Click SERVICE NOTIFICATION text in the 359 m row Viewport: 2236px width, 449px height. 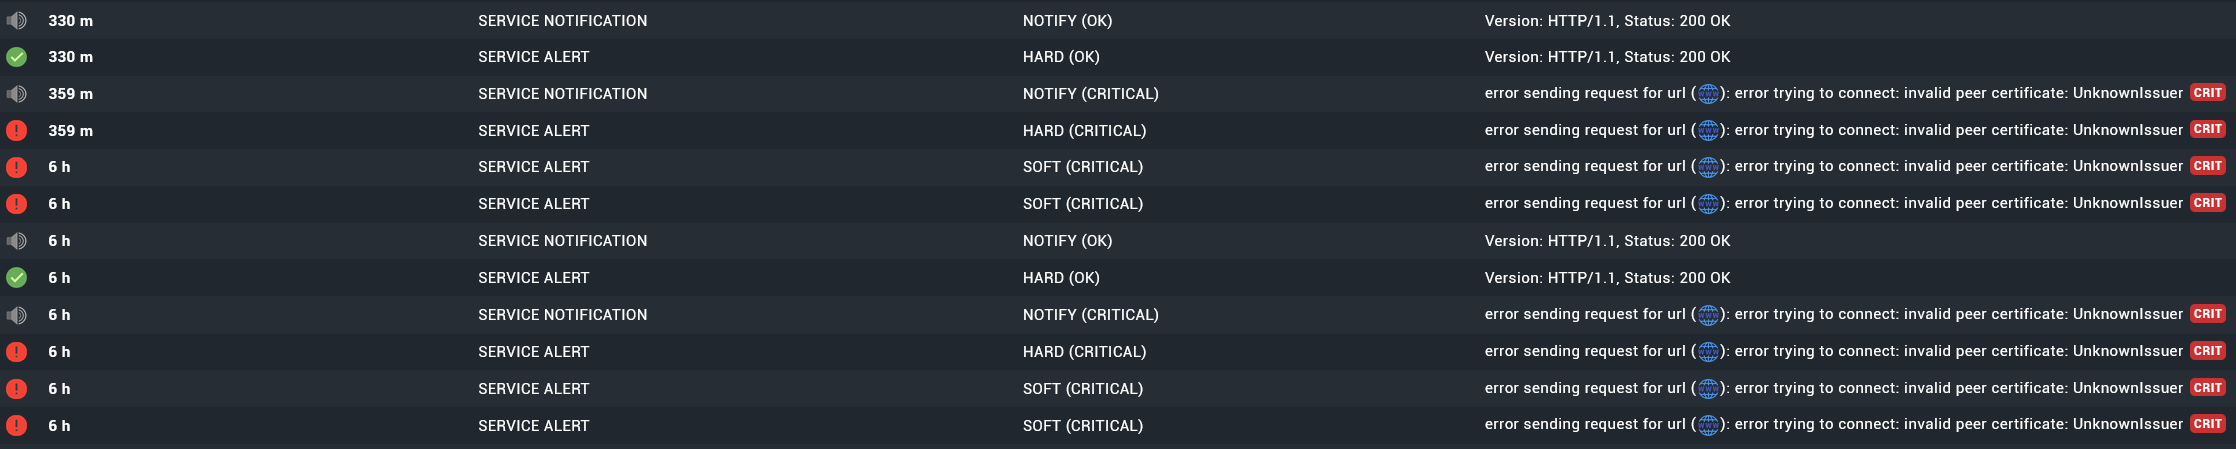(562, 94)
